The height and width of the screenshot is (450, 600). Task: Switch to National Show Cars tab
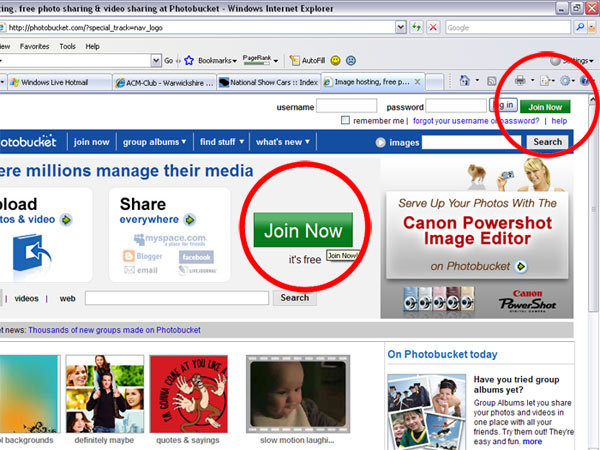coord(269,82)
